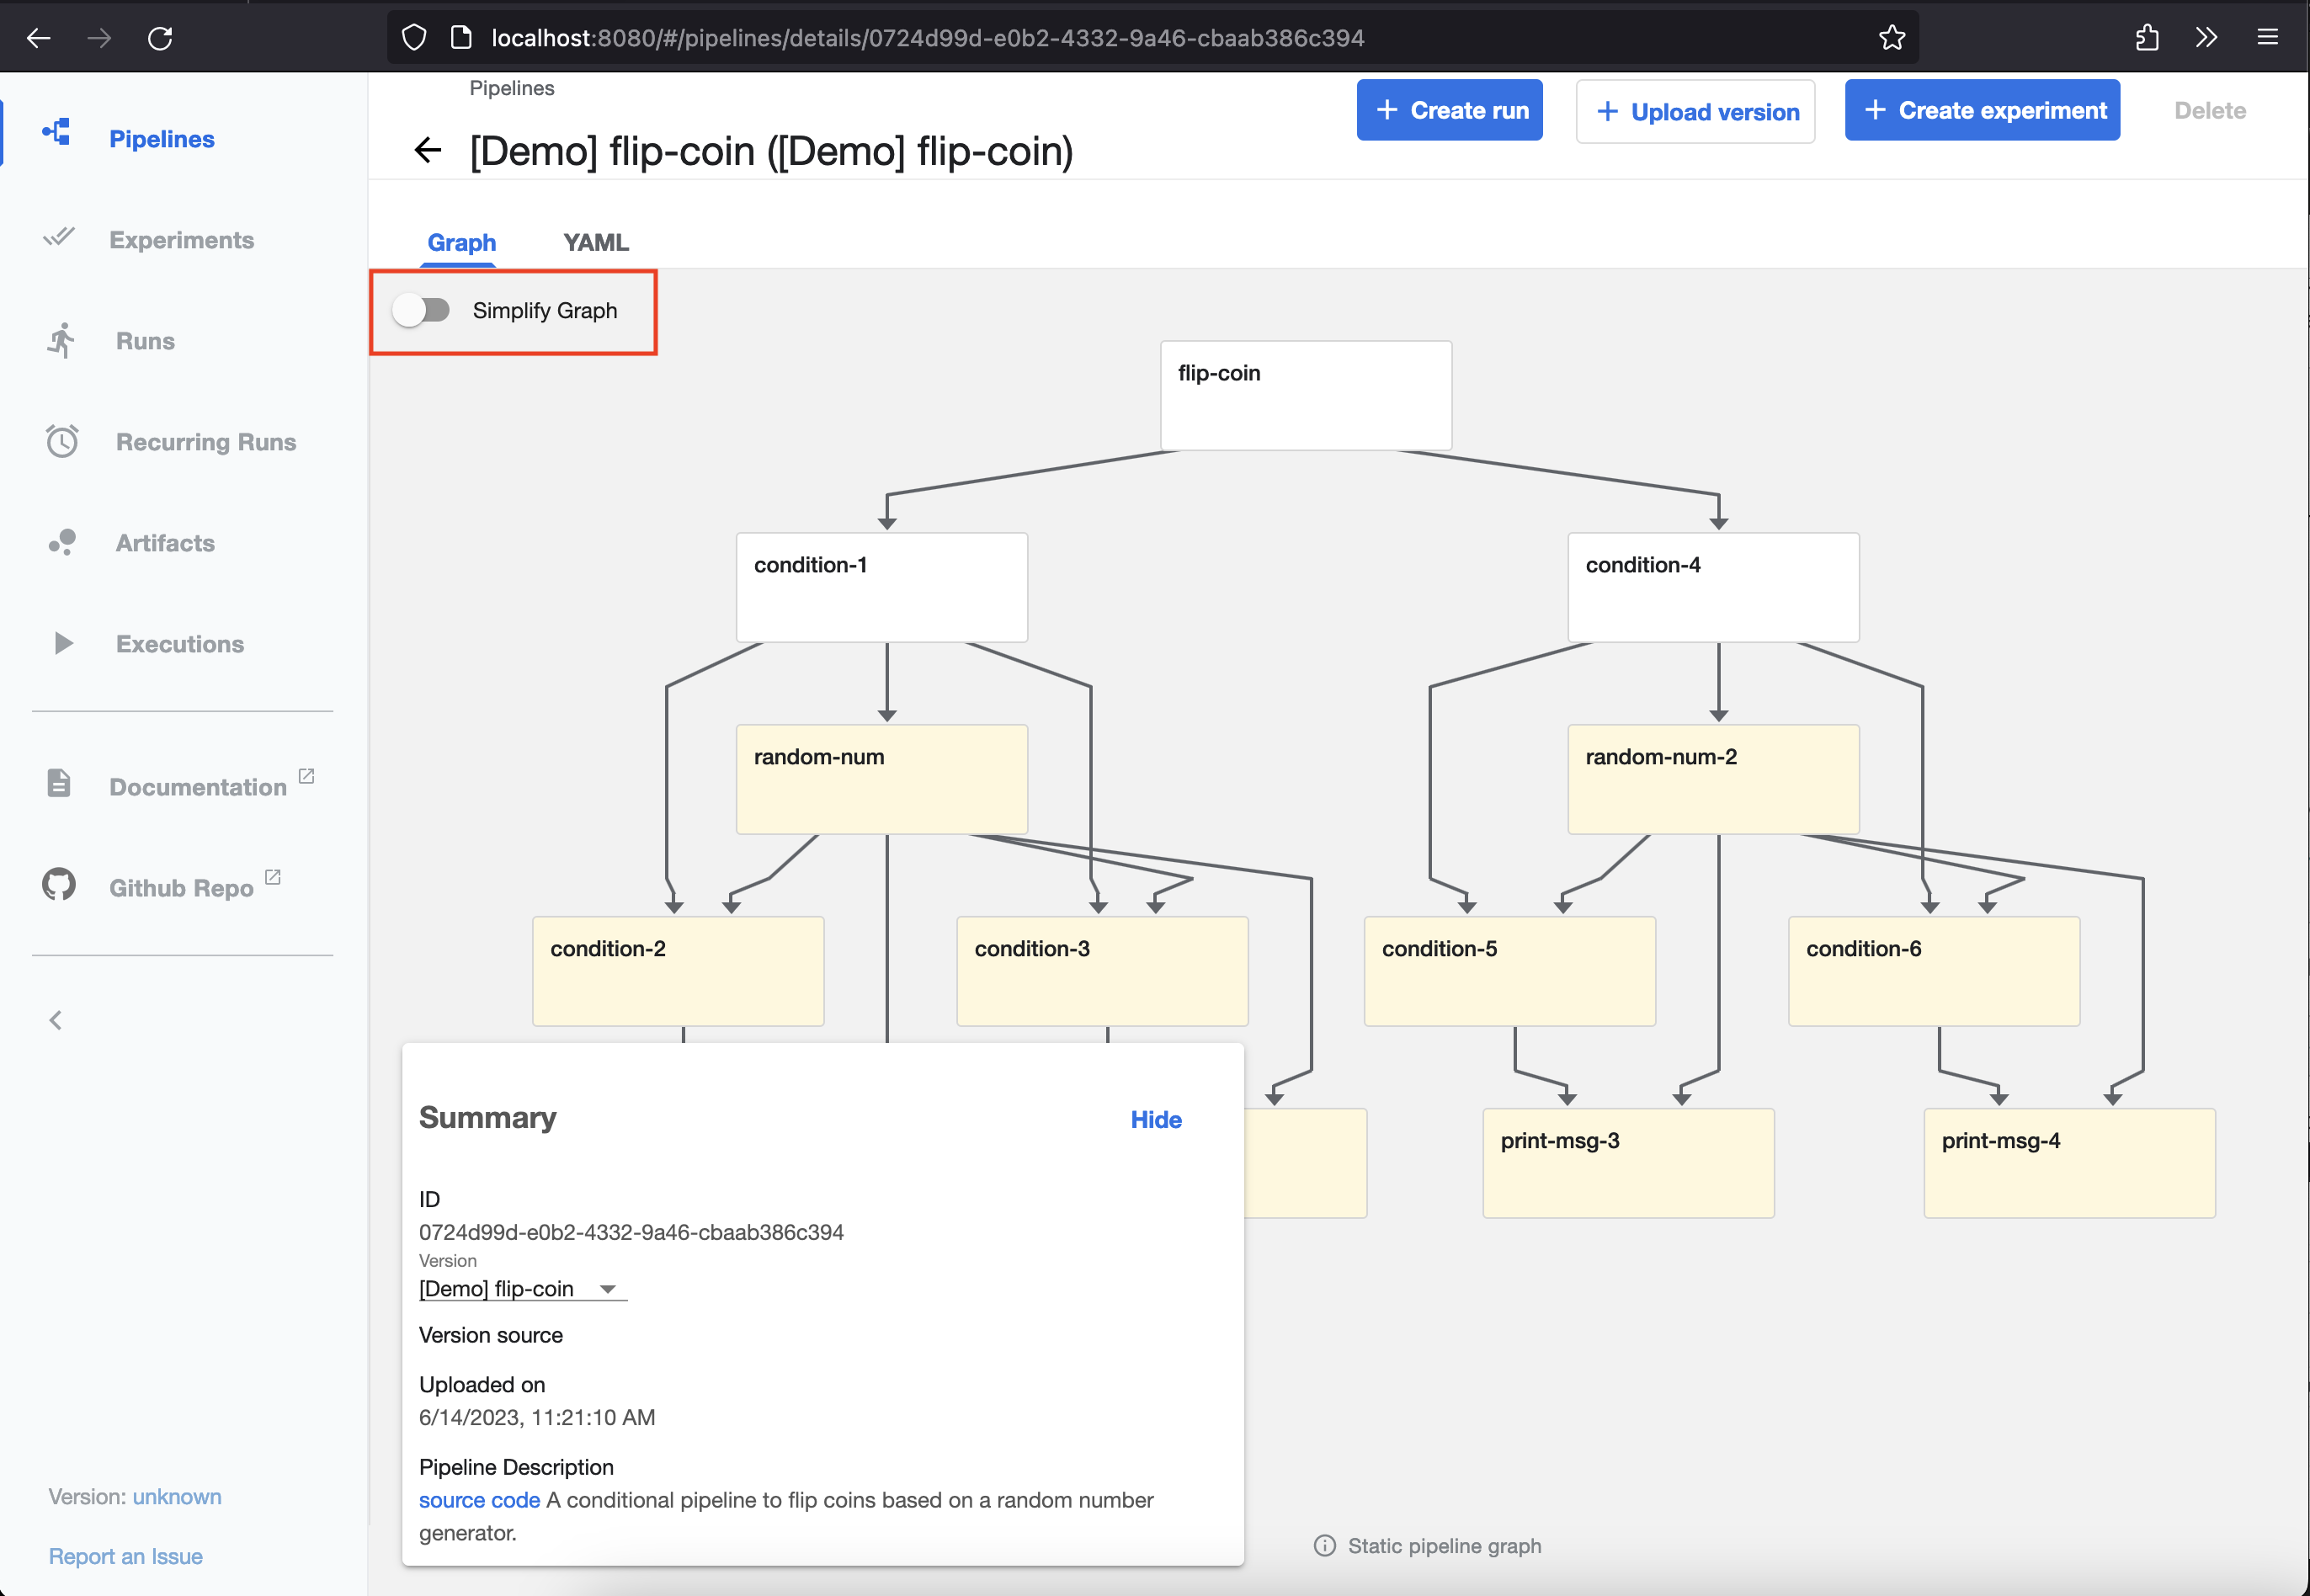Select the Graph tab
Viewport: 2310px width, 1596px height.
[461, 242]
